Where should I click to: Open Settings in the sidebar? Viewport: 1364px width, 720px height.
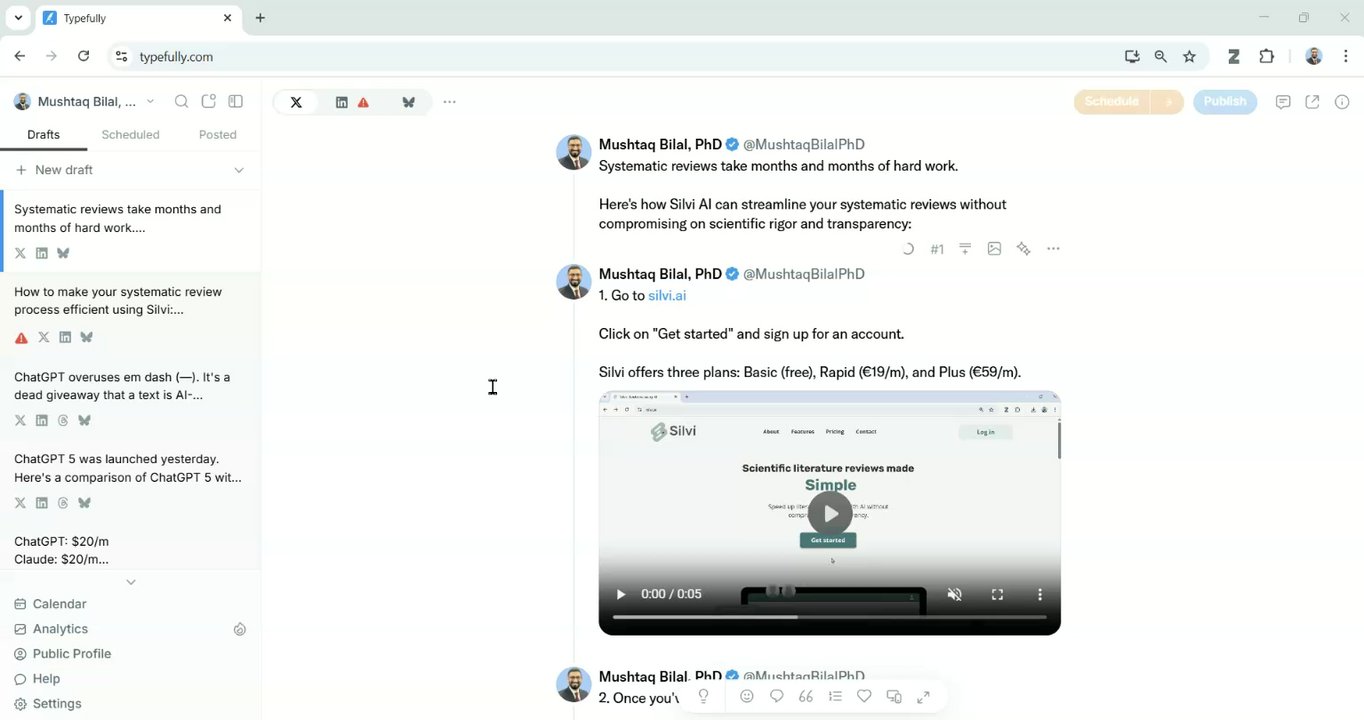(48, 704)
